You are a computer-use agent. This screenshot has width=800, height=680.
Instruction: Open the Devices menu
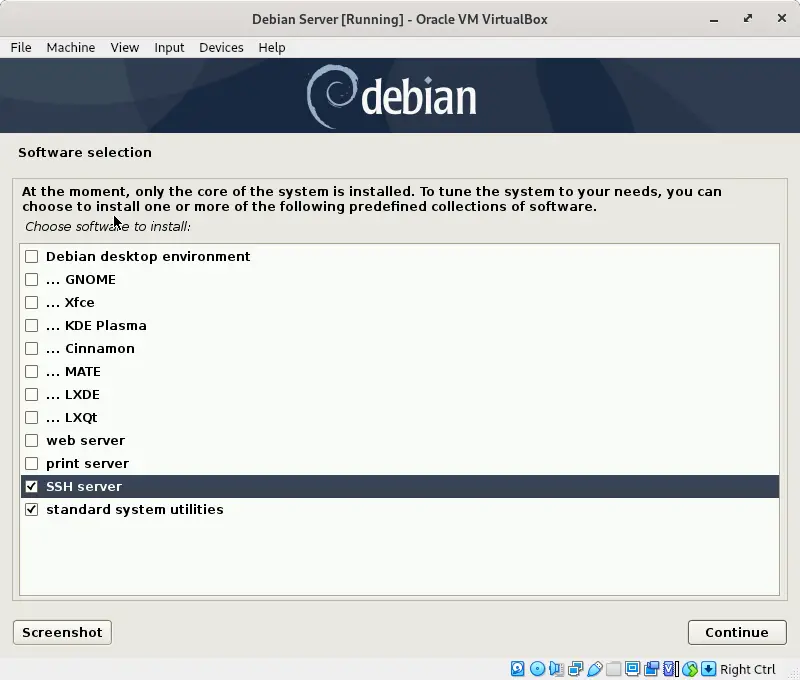221,47
